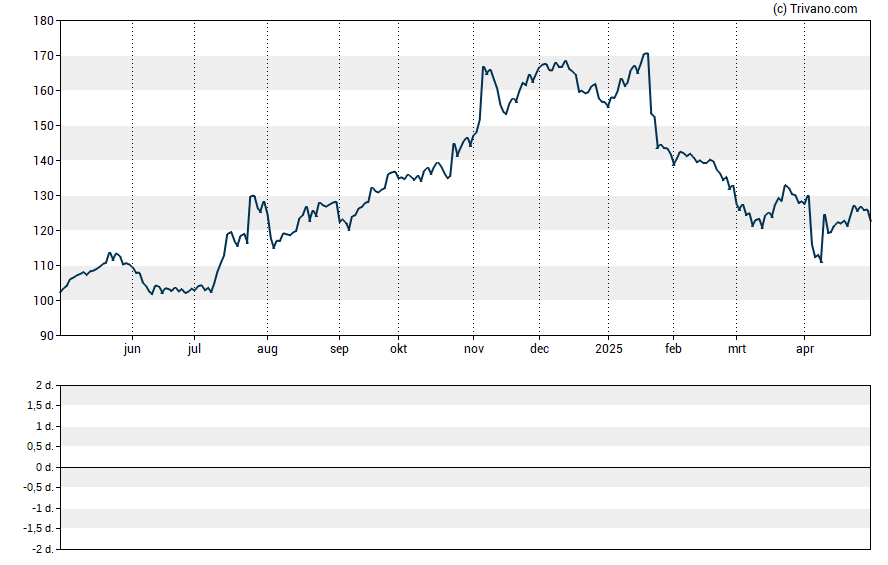Click the '0 d.' lower axis label

coord(45,467)
